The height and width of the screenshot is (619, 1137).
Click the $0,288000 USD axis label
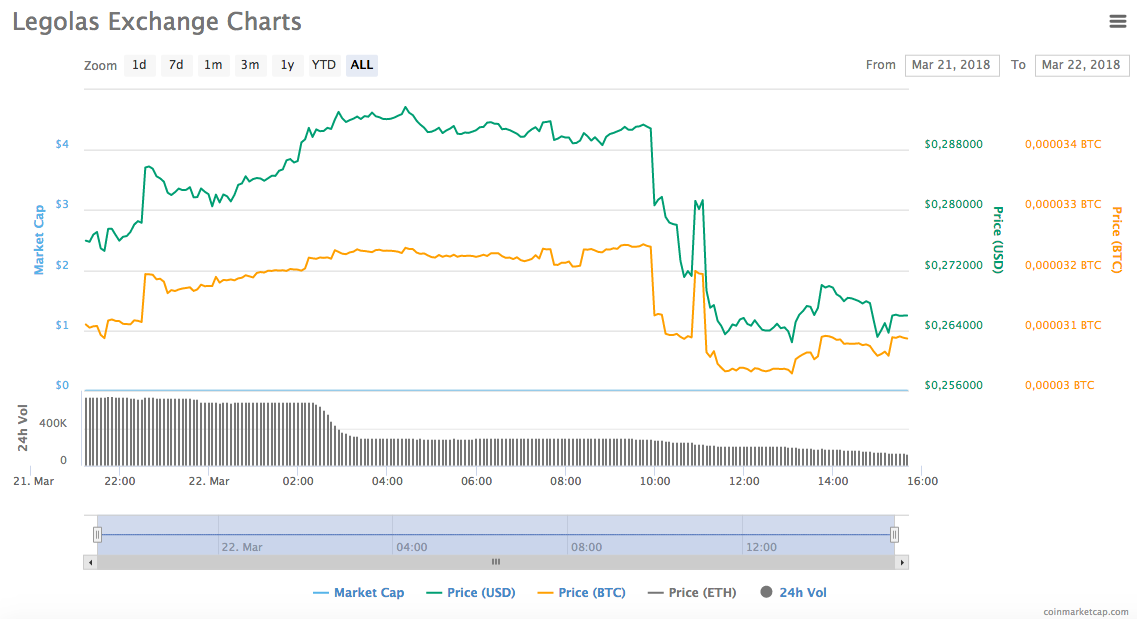[x=954, y=144]
